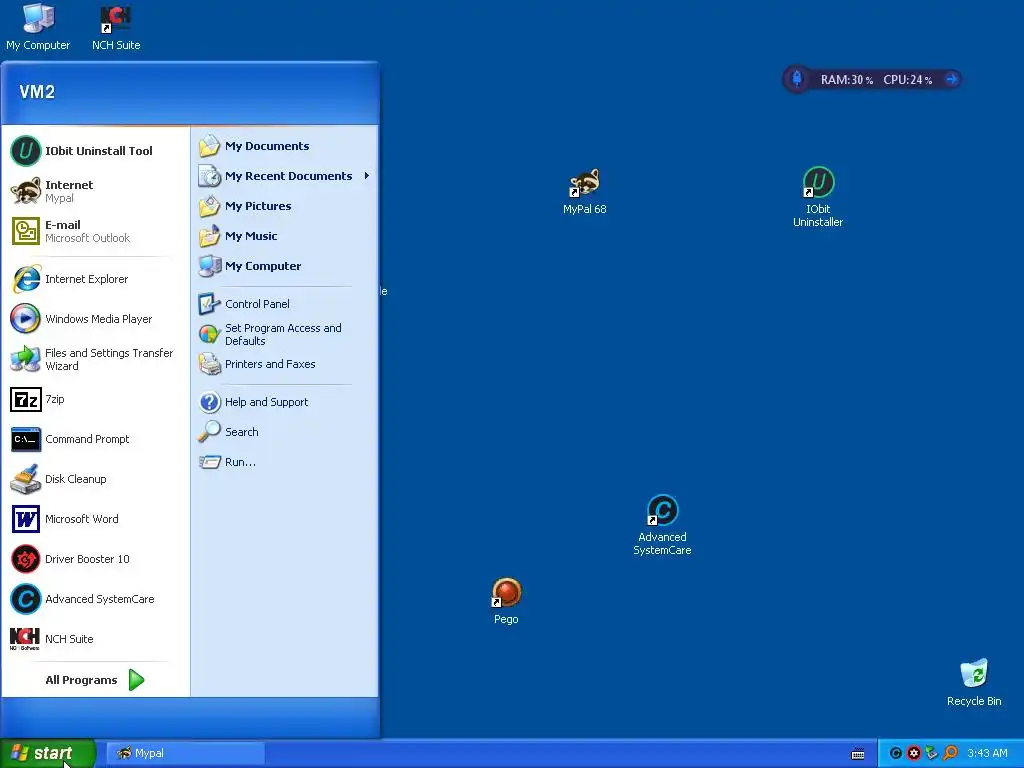Image resolution: width=1024 pixels, height=768 pixels.
Task: Open My Pictures folder
Action: [285, 206]
